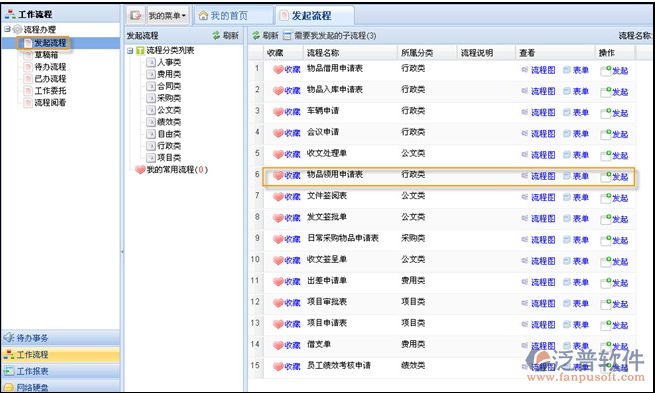Click 发起 link for 物品领用申请表
The height and width of the screenshot is (393, 655).
tap(620, 177)
